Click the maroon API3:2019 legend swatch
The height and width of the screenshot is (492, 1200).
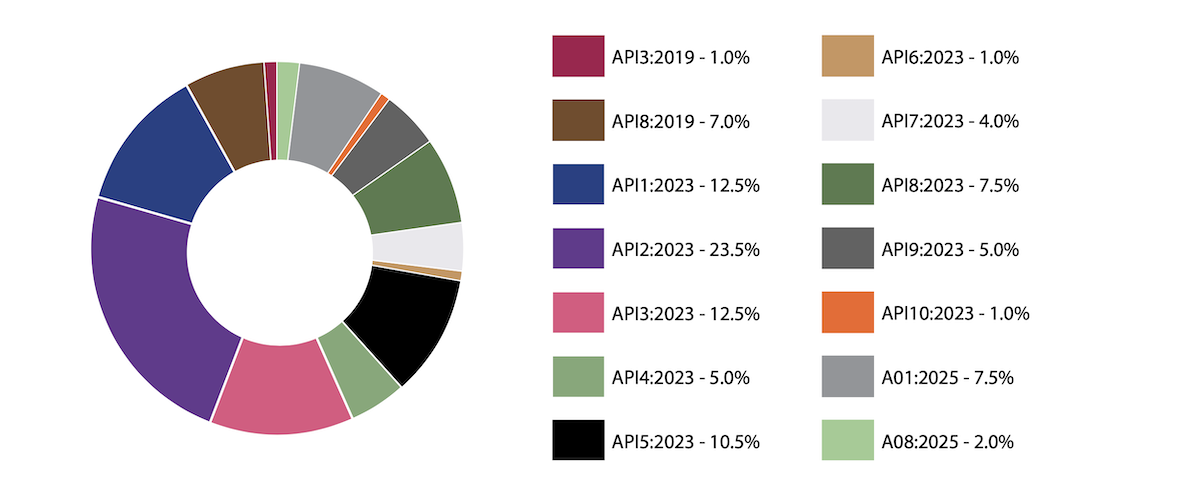tap(578, 56)
